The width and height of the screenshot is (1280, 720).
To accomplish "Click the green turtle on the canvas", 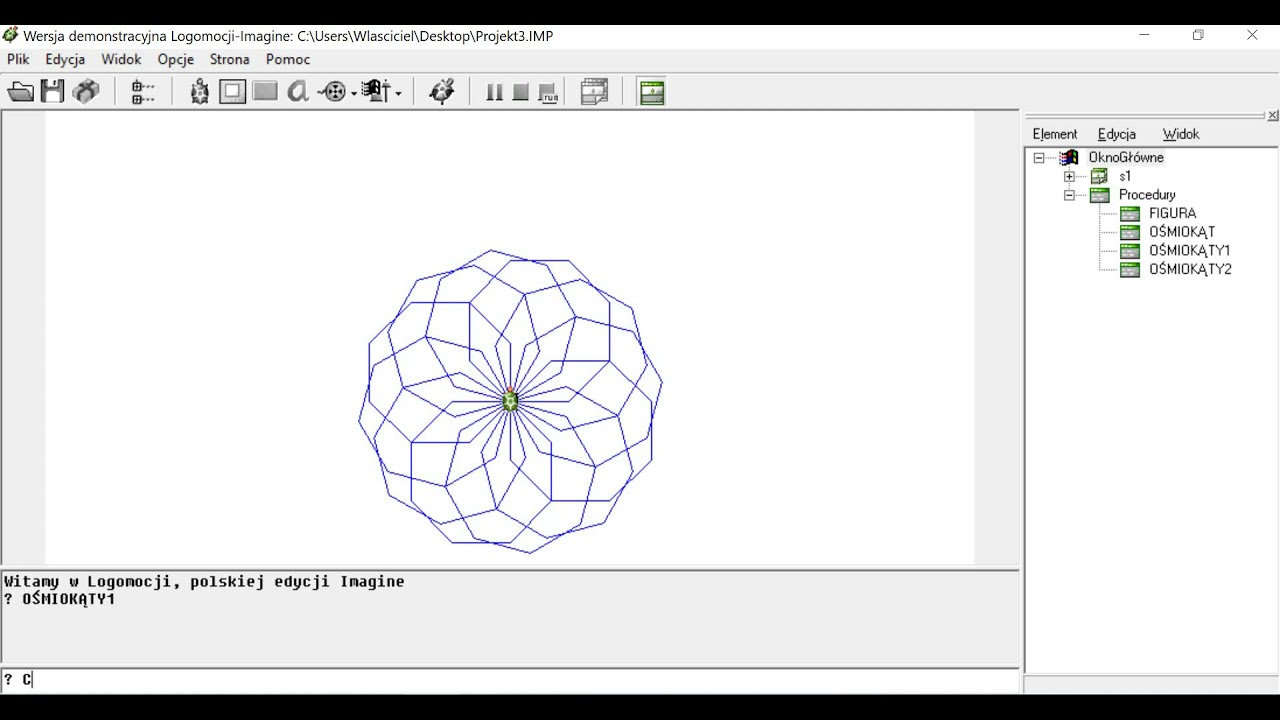I will [510, 400].
